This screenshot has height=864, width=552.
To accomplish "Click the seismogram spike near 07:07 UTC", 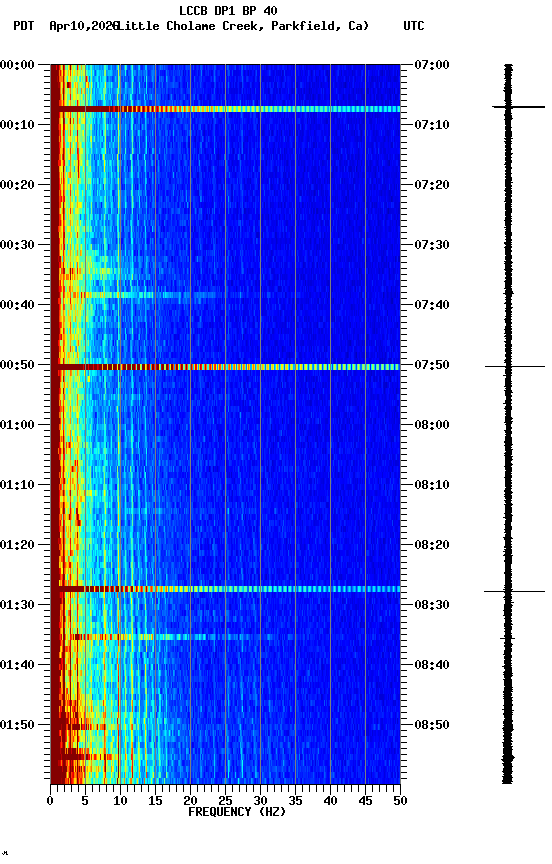I will [518, 107].
